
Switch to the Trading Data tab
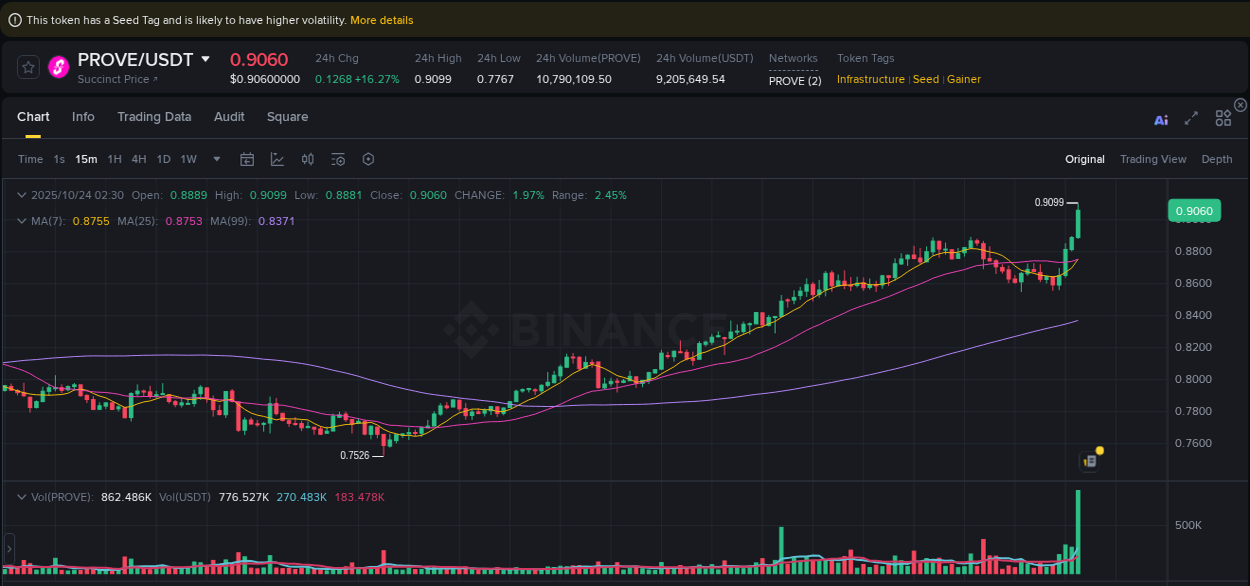coord(154,117)
